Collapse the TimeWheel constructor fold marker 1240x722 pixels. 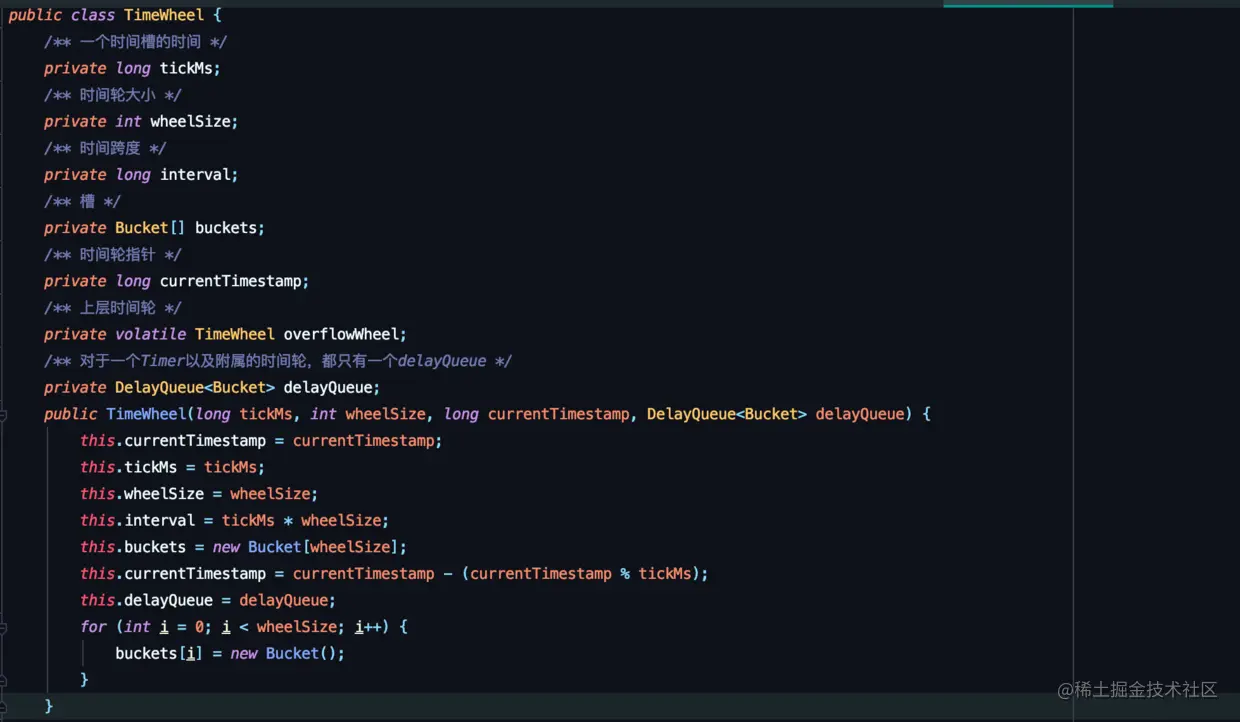[4, 414]
